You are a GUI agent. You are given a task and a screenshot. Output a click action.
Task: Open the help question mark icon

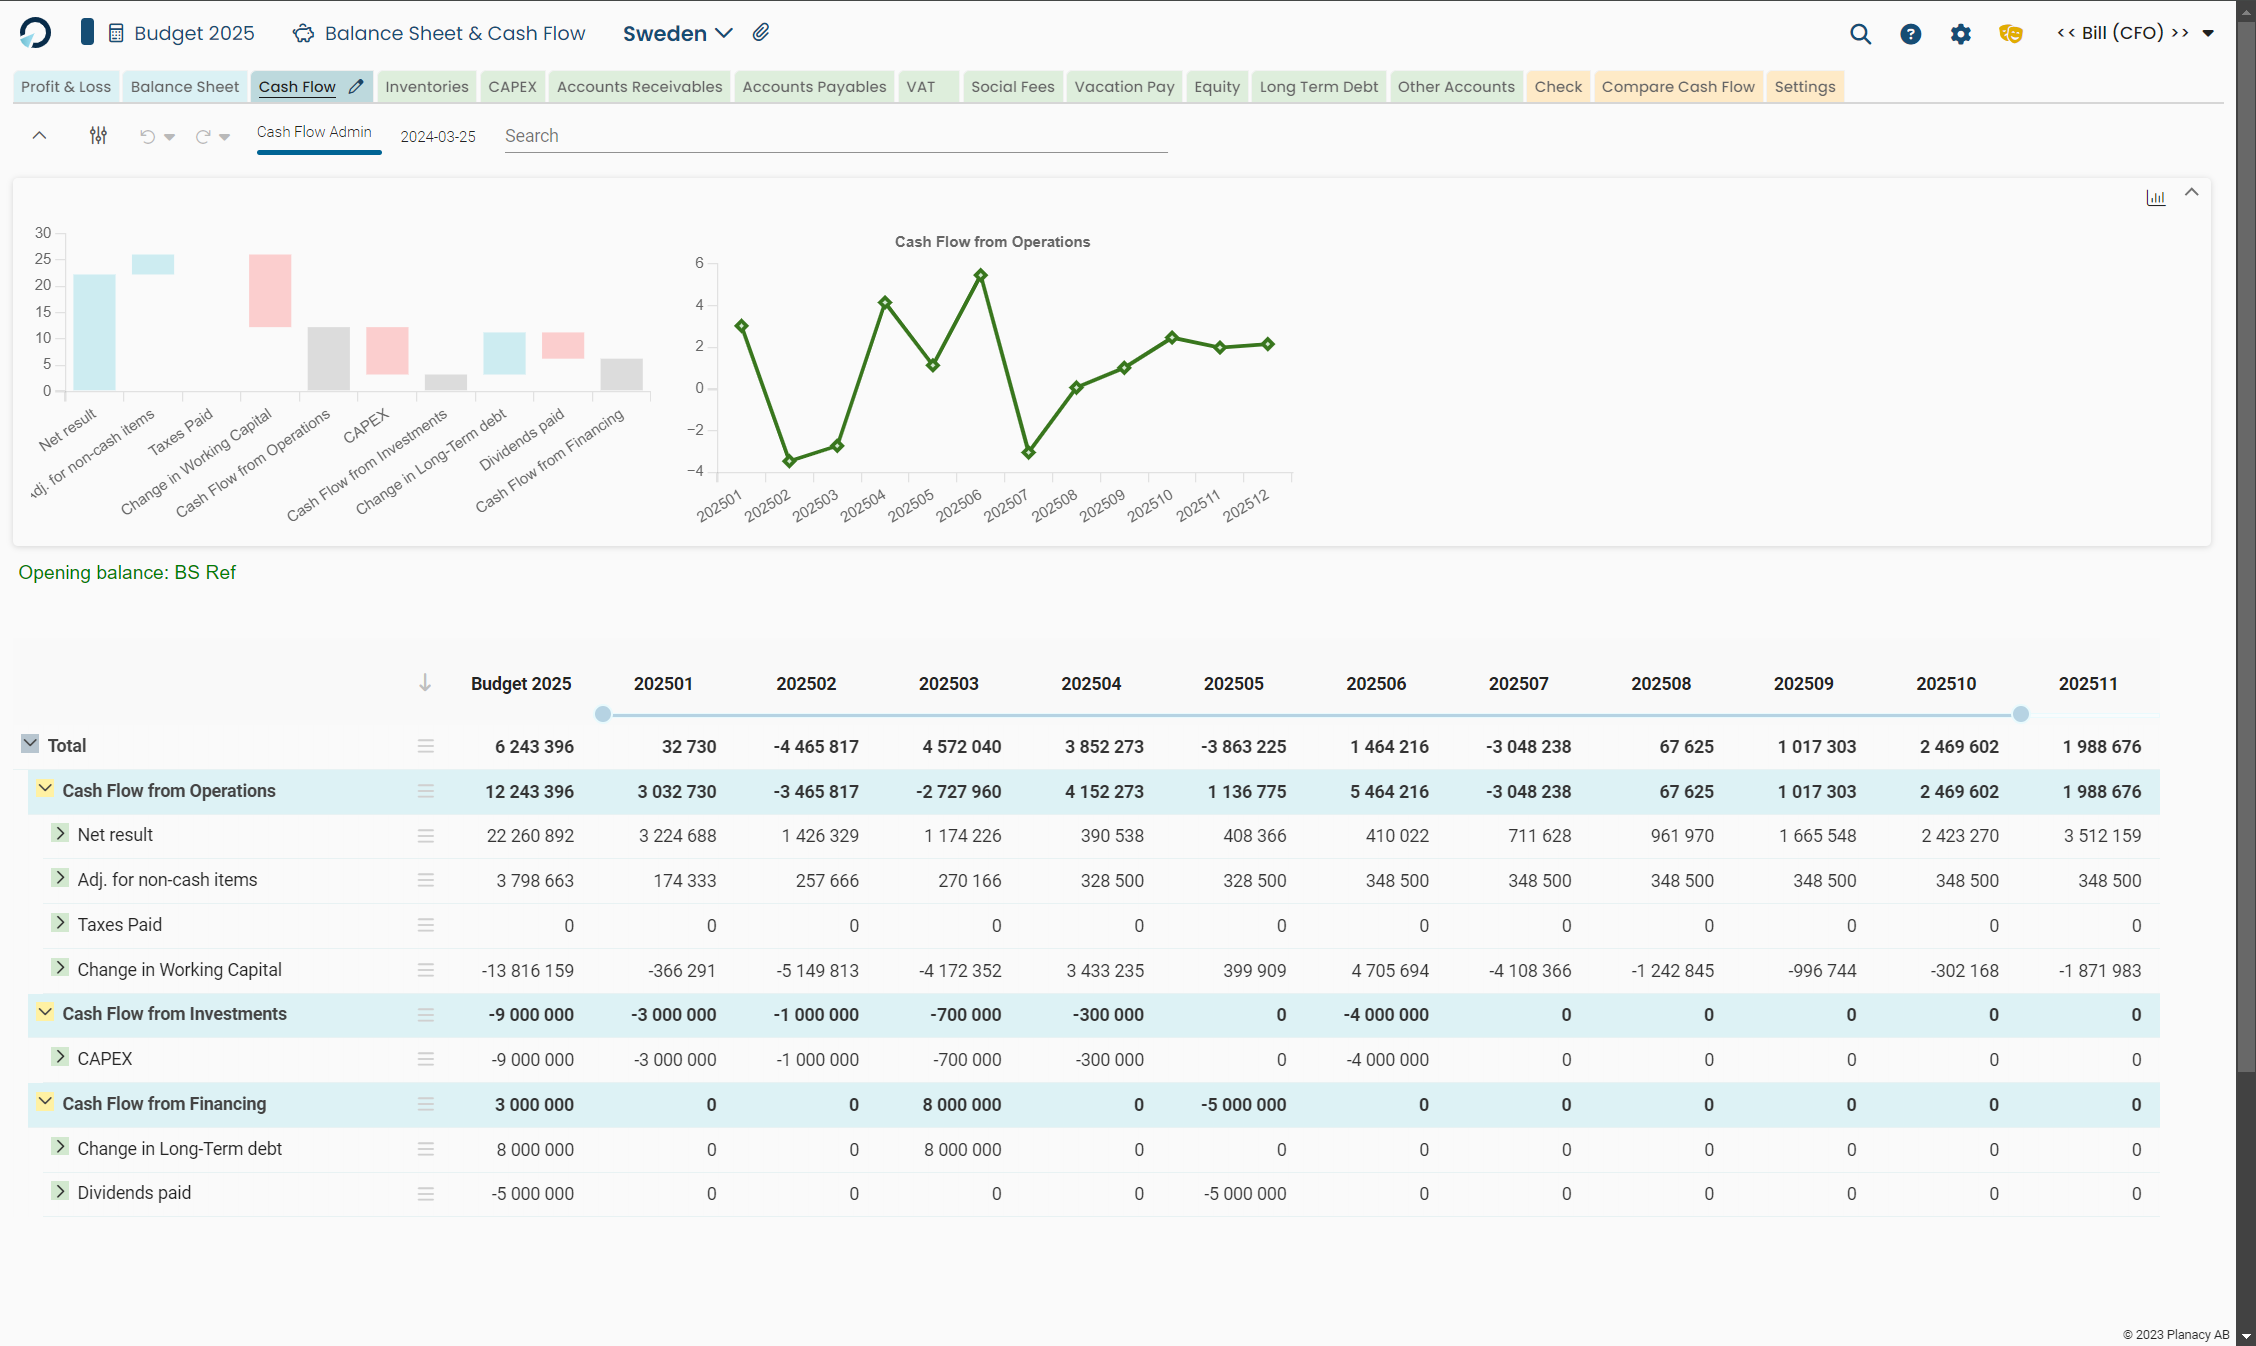[1910, 34]
